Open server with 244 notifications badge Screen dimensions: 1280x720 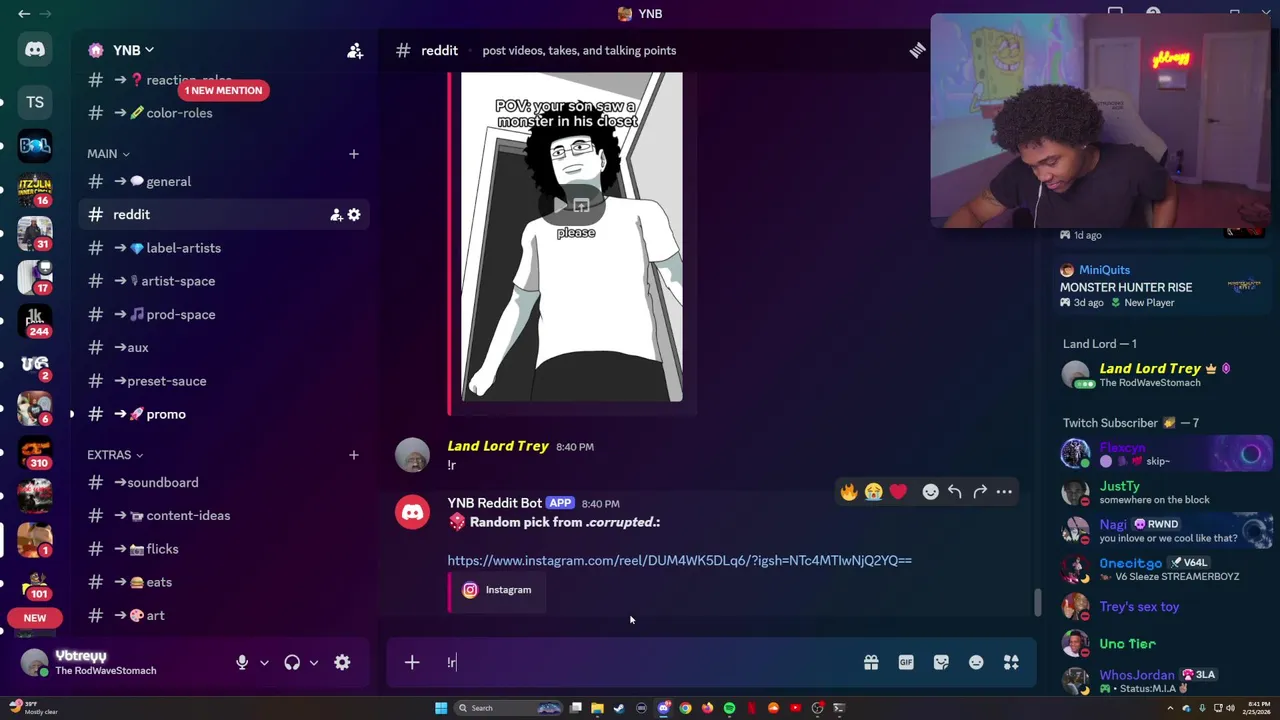pos(35,321)
